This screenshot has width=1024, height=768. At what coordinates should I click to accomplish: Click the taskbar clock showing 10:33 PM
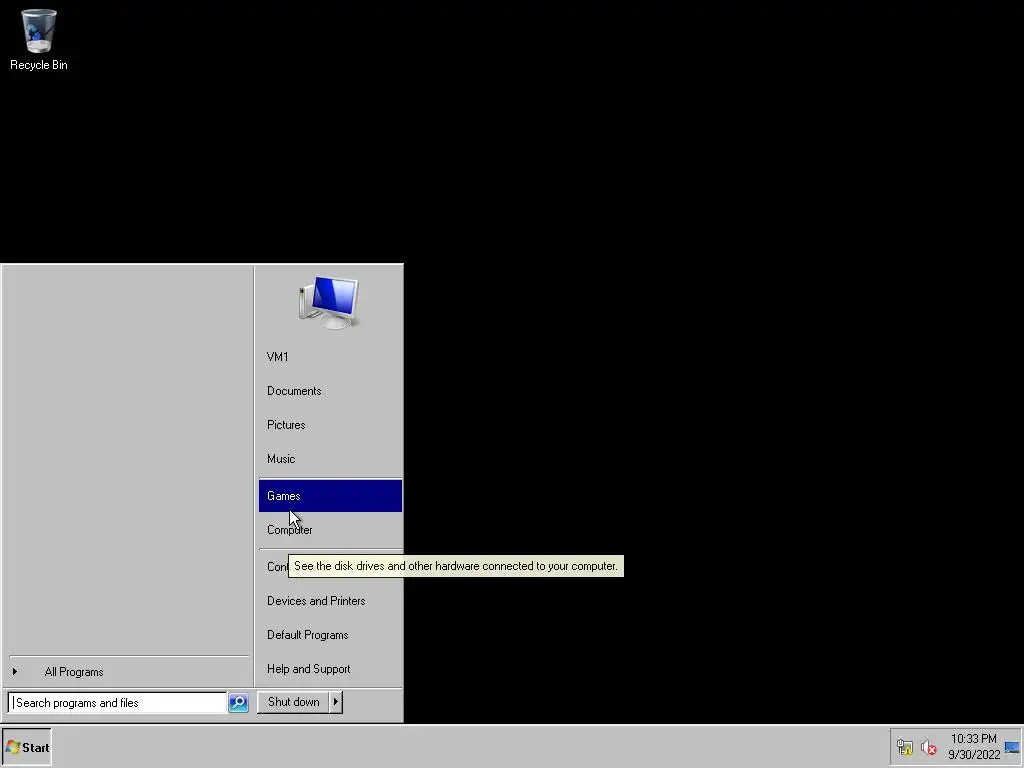pyautogui.click(x=974, y=746)
